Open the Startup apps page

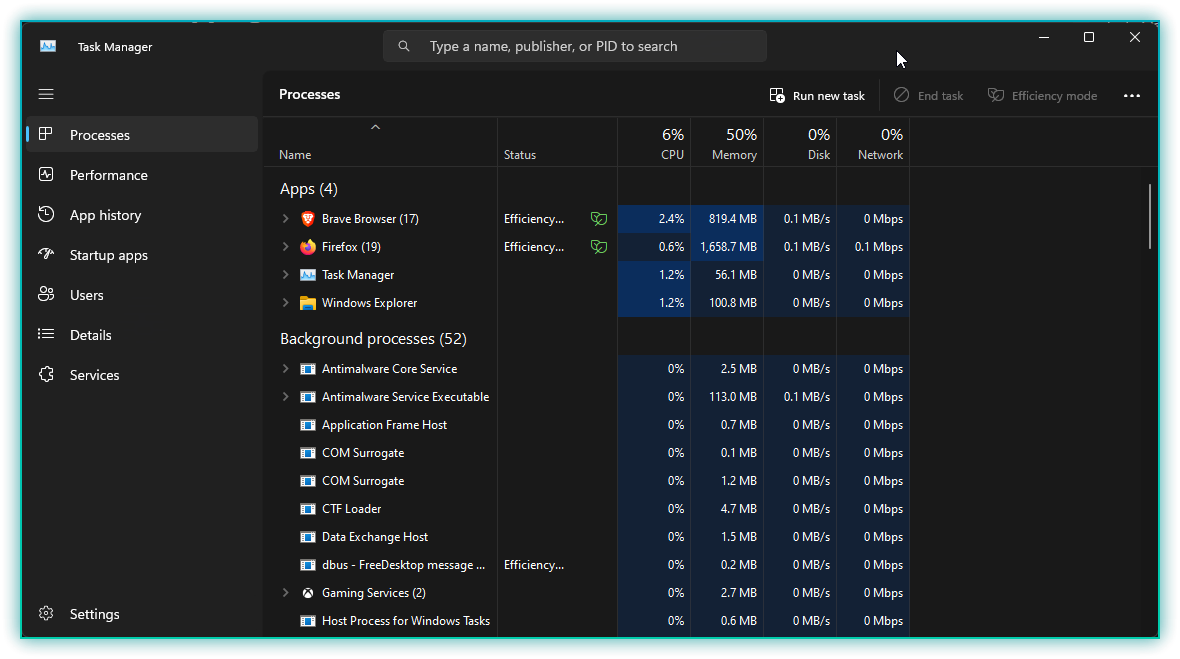tap(108, 255)
